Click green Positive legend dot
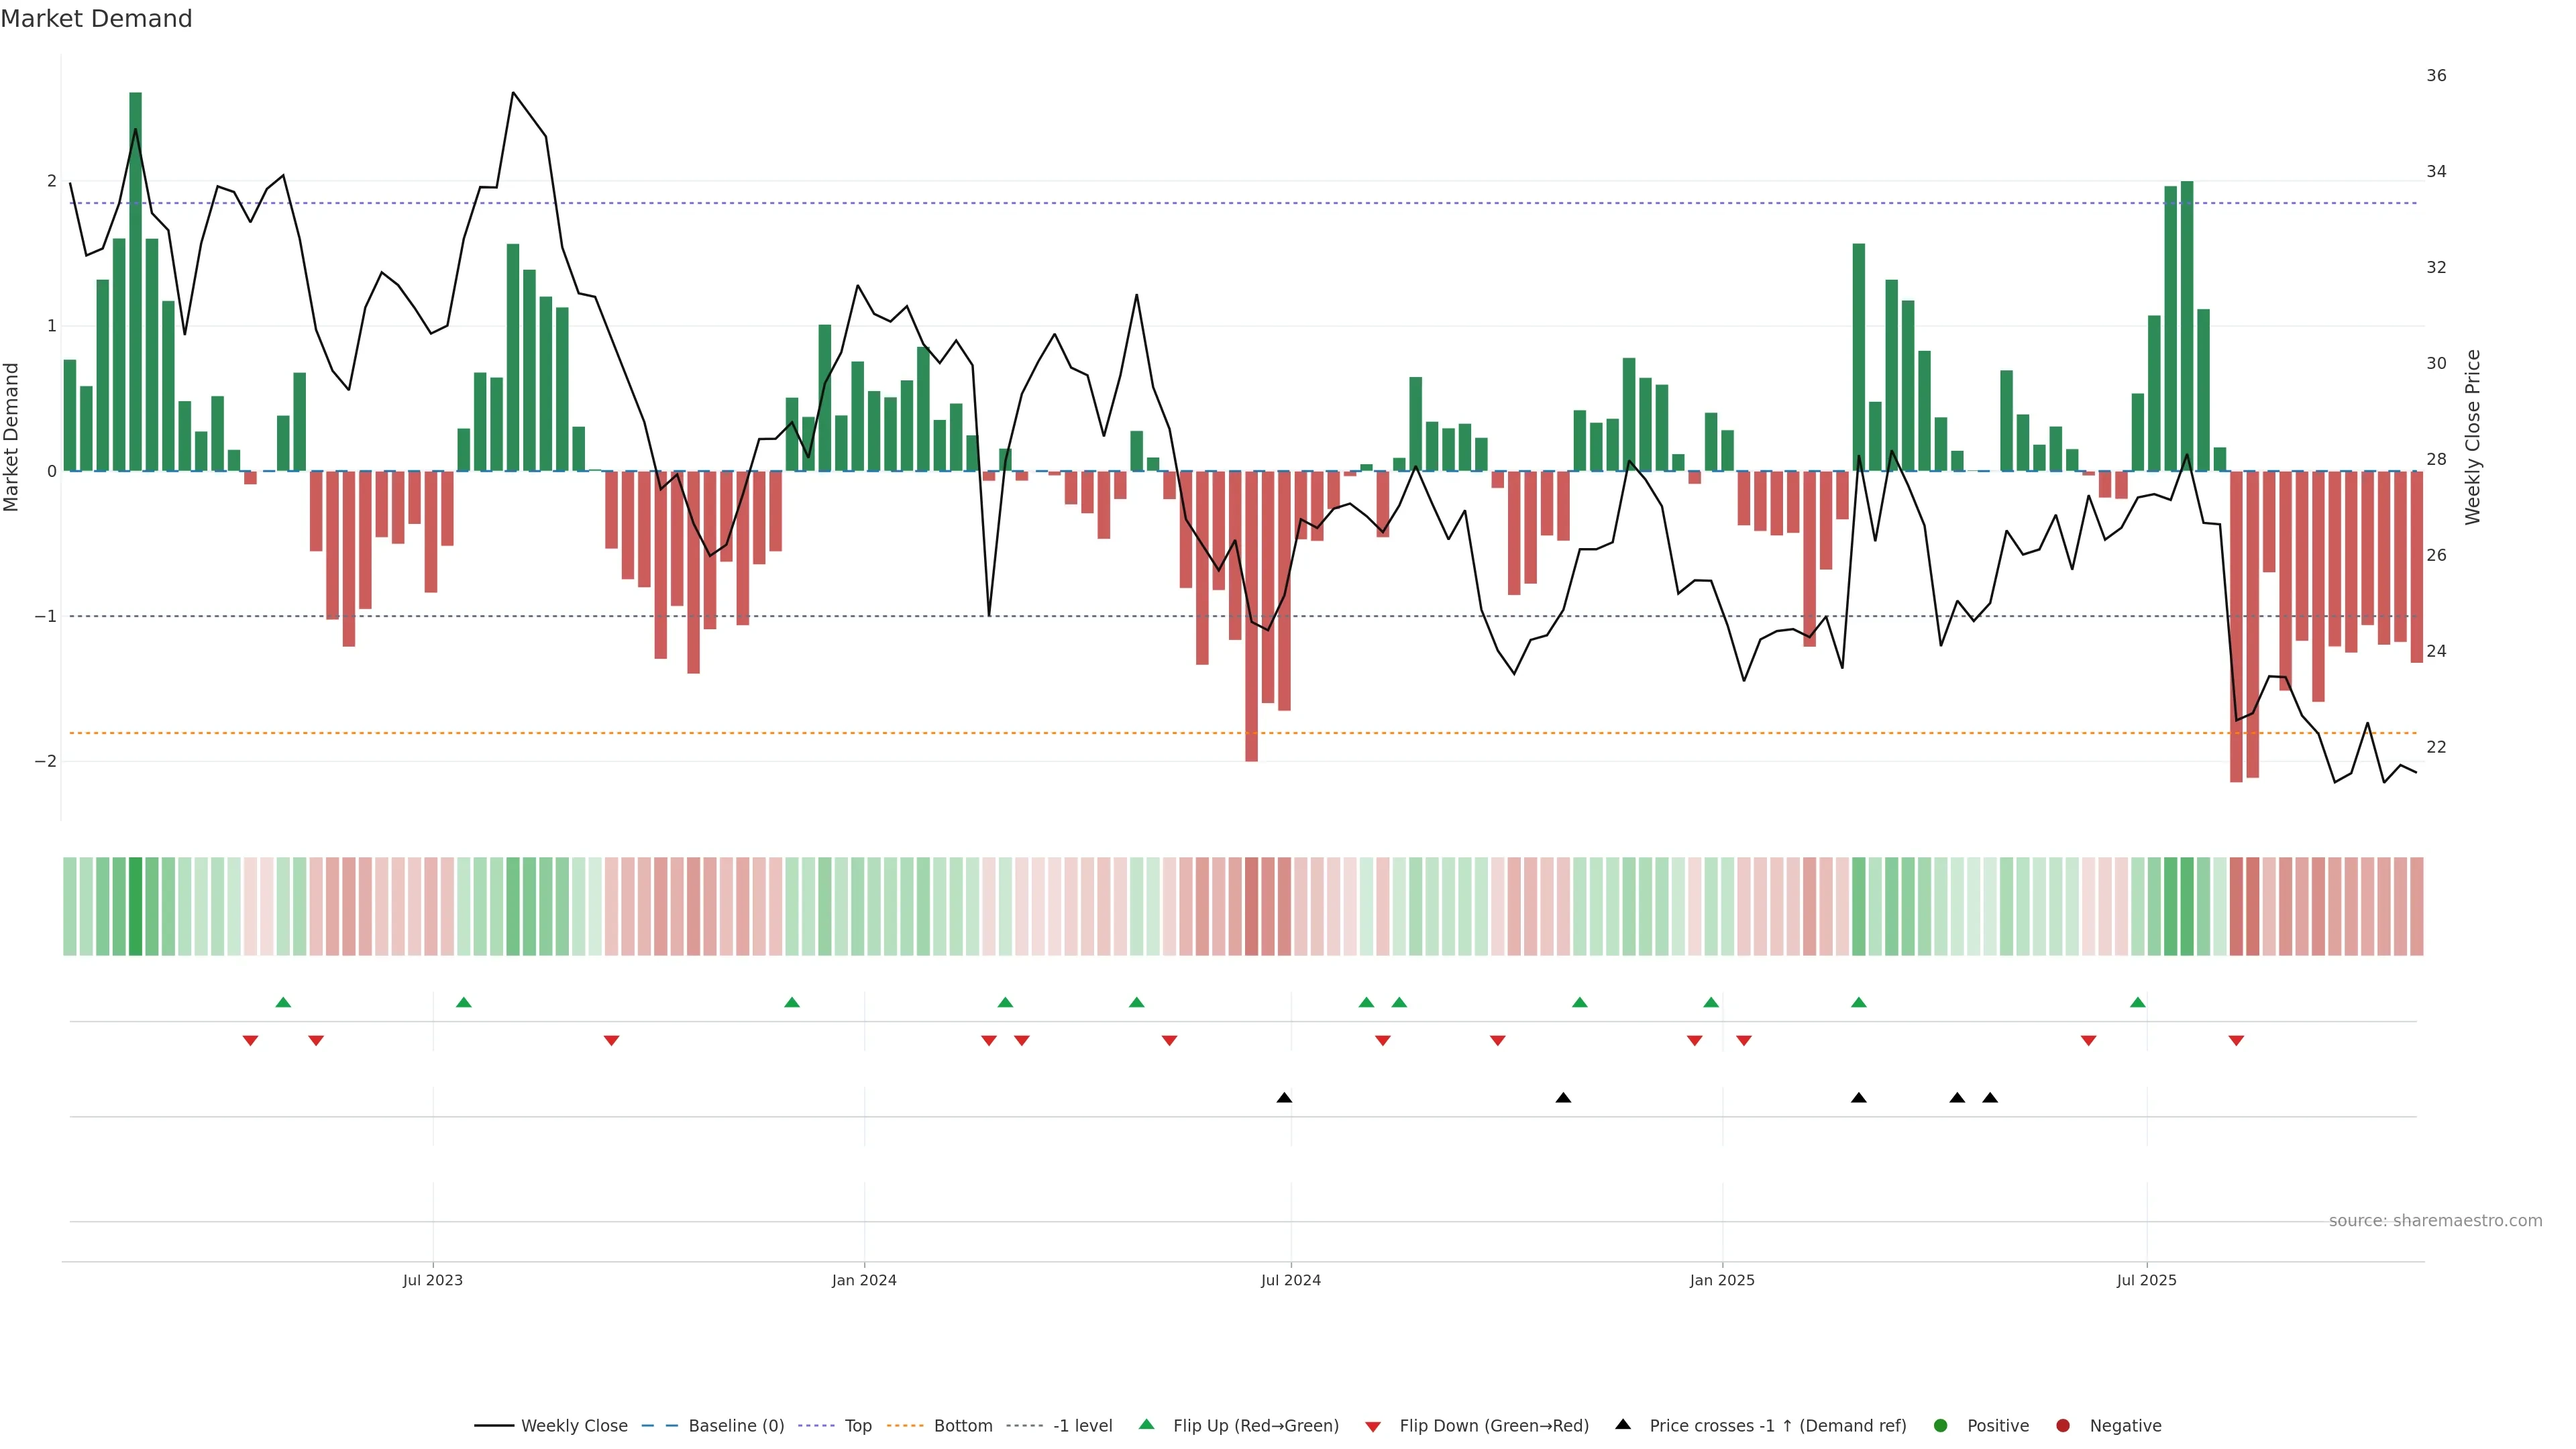This screenshot has width=2576, height=1449. (1941, 1425)
